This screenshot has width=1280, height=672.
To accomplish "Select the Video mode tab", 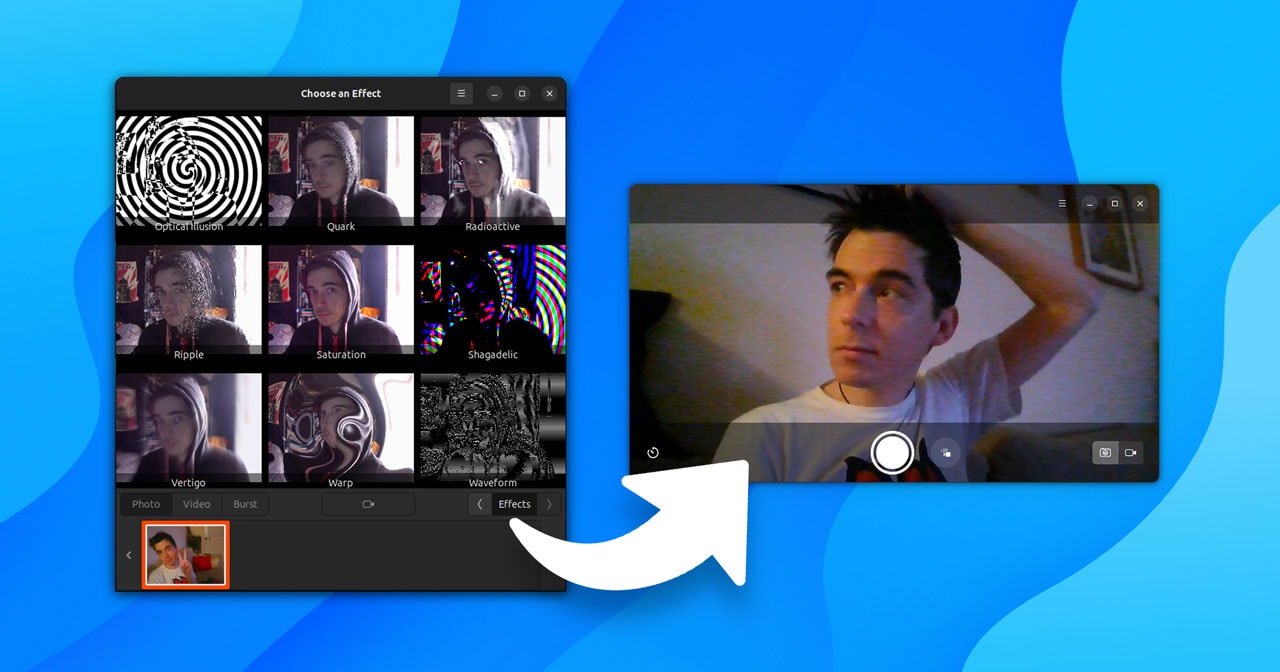I will point(196,504).
